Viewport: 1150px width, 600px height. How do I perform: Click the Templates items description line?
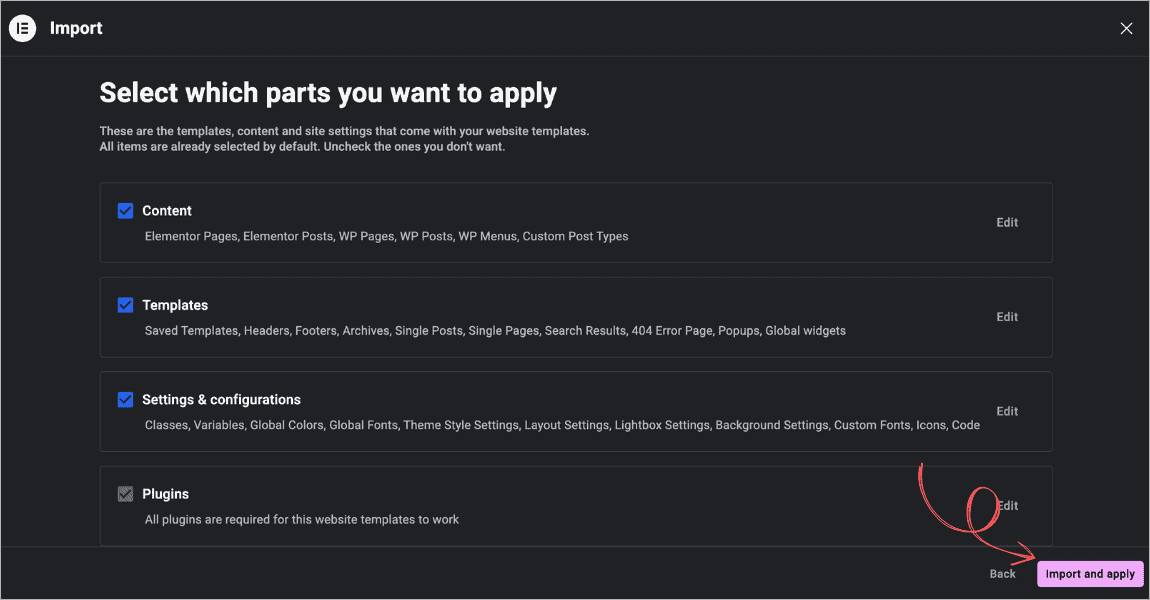(495, 331)
